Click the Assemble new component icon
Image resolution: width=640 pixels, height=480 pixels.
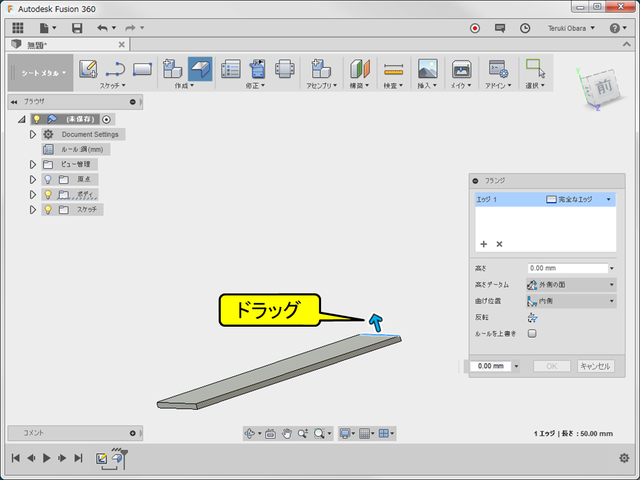[321, 69]
